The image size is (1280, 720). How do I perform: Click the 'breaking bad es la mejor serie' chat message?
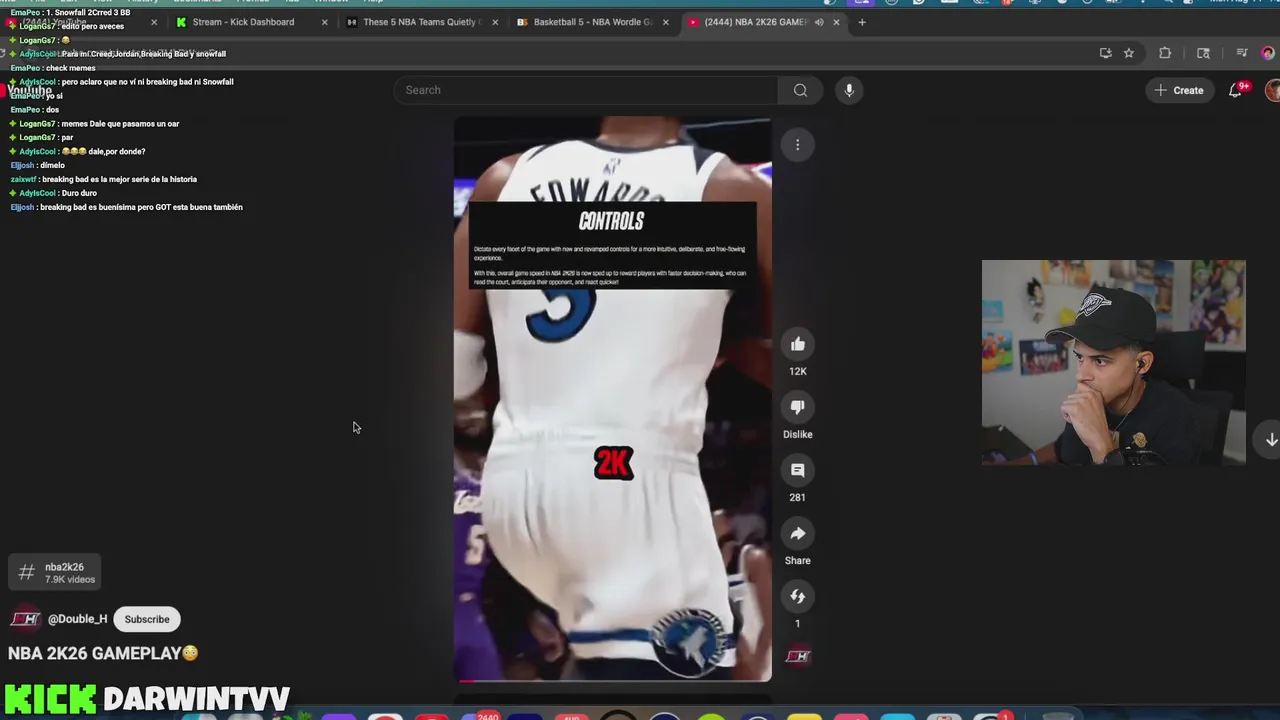104,179
